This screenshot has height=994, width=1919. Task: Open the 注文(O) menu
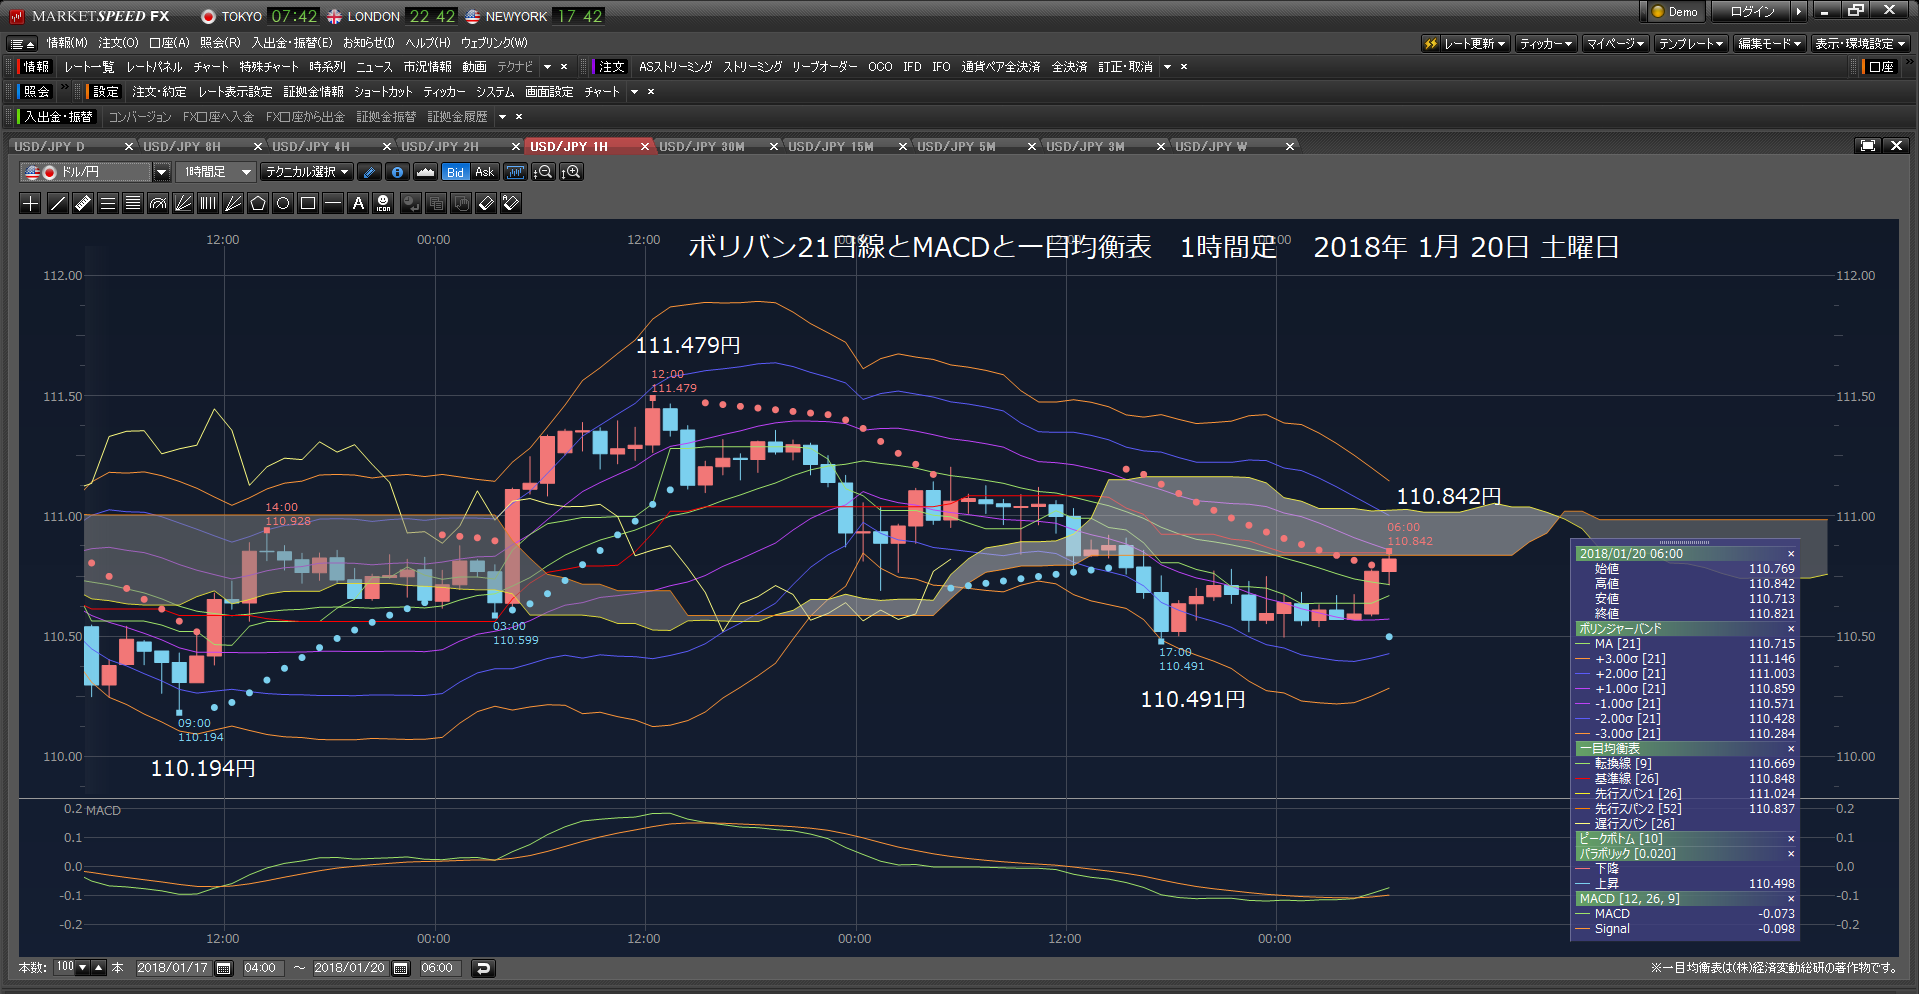[x=118, y=43]
